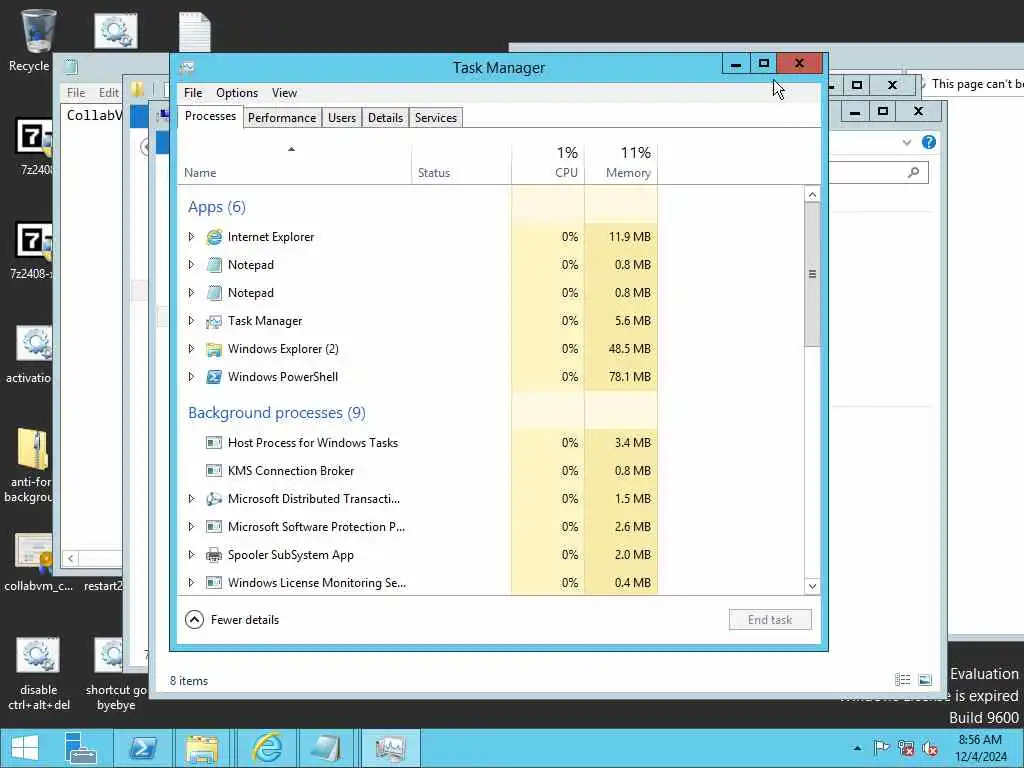Open the Start button on taskbar
Image resolution: width=1024 pixels, height=768 pixels.
pyautogui.click(x=25, y=748)
